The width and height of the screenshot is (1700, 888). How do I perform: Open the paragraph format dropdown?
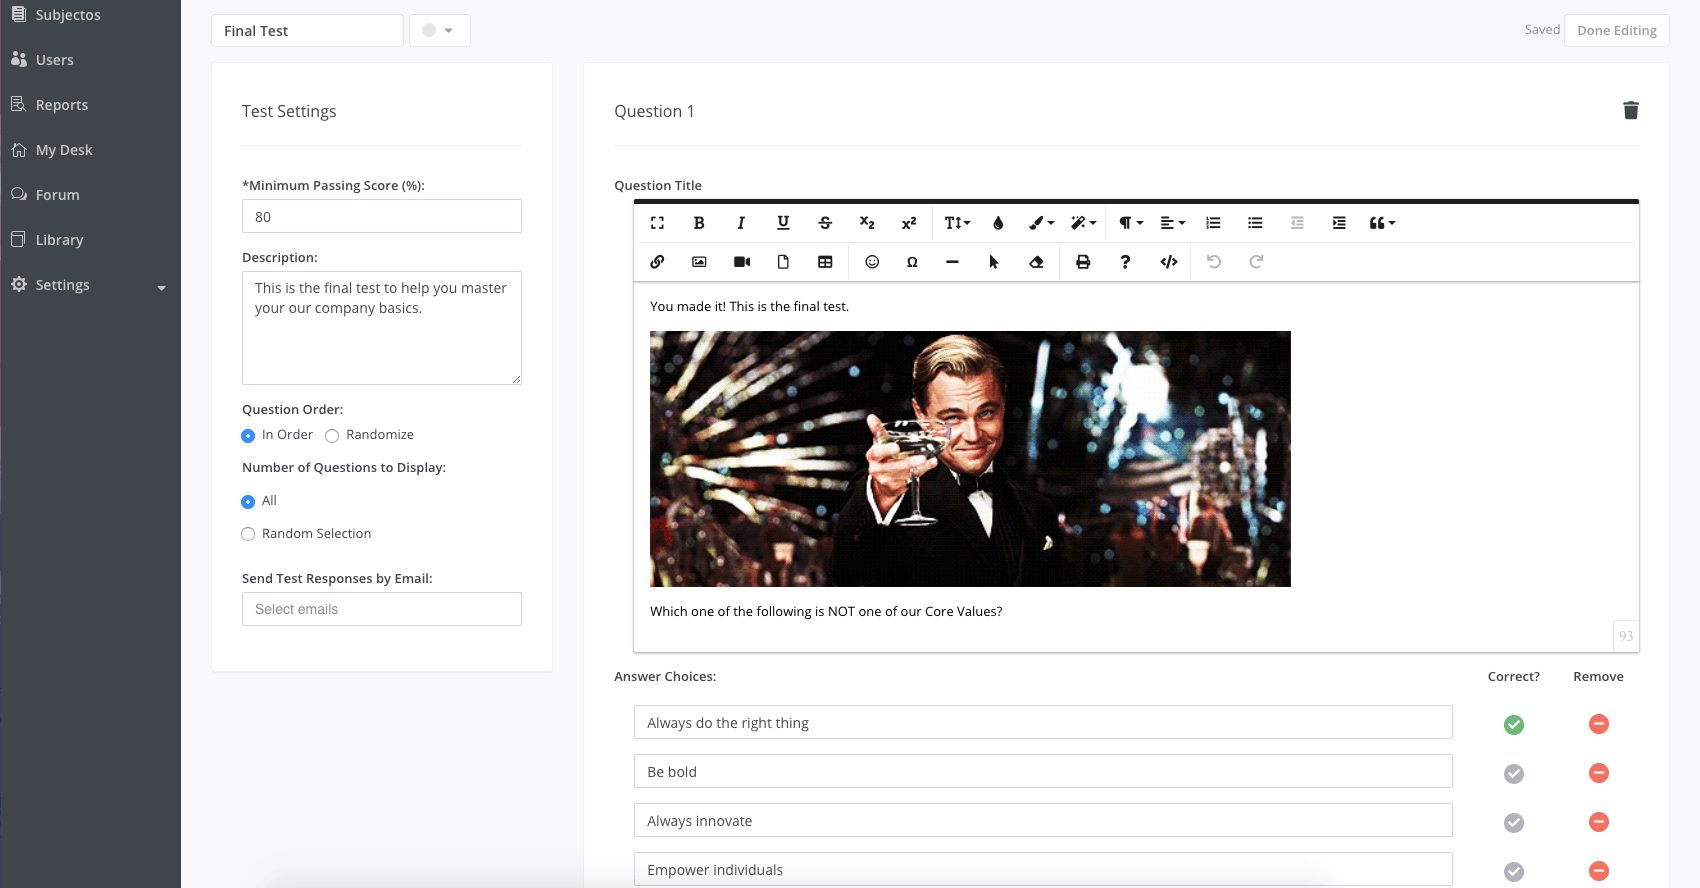(1131, 223)
